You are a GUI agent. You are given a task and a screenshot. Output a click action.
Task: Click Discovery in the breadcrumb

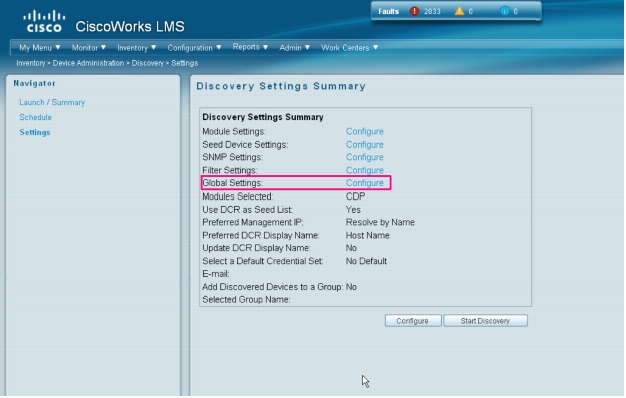pos(148,63)
